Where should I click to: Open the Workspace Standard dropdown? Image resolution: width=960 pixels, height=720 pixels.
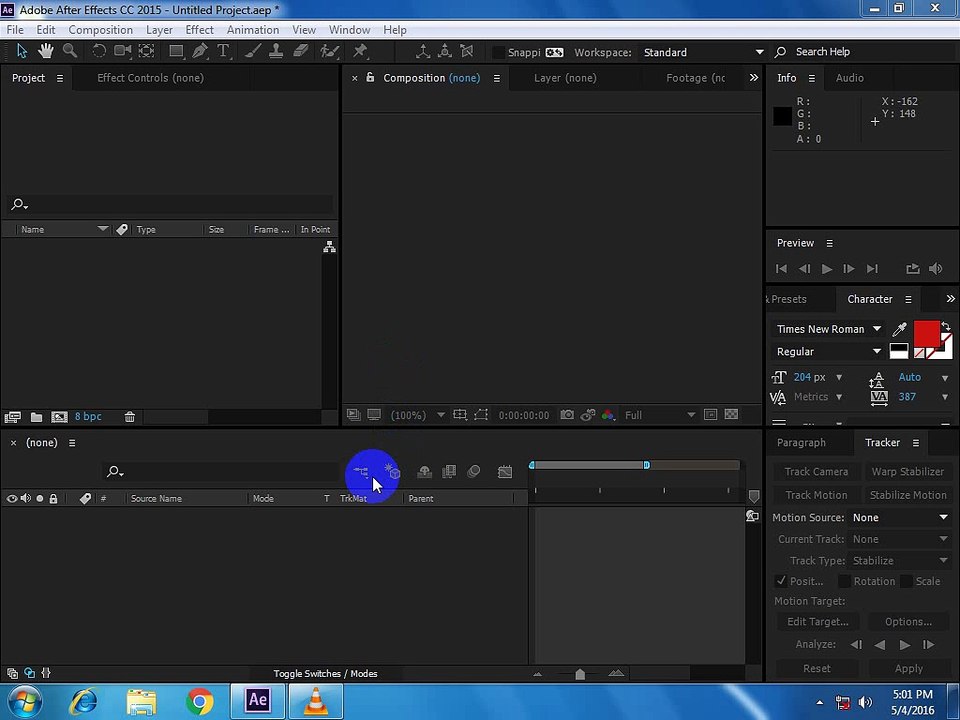pyautogui.click(x=702, y=53)
